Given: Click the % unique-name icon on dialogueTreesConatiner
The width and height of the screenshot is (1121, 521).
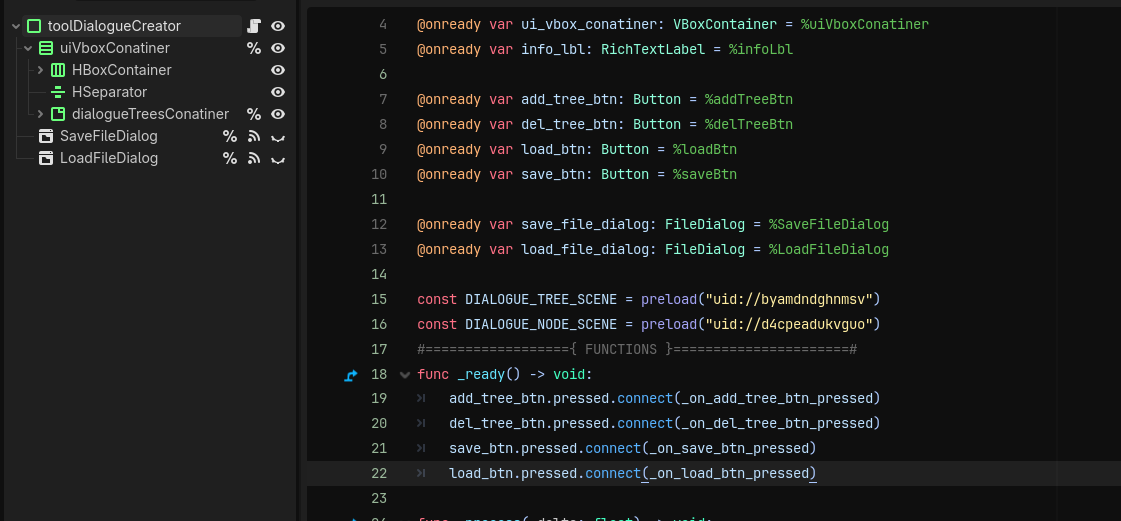Looking at the screenshot, I should (x=254, y=114).
